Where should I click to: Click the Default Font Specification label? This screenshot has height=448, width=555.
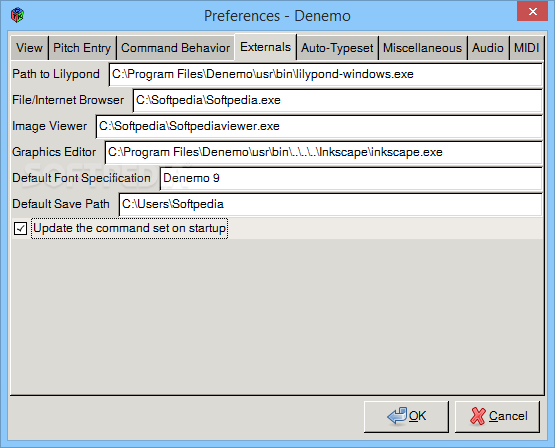point(81,178)
